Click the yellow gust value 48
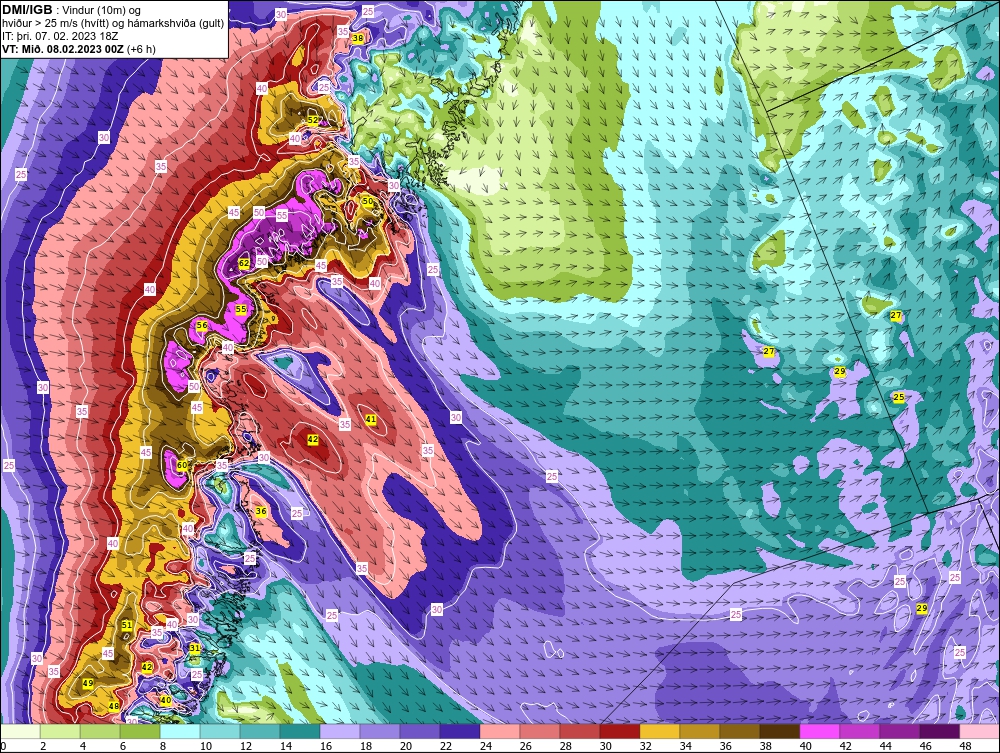The image size is (1000, 753). click(114, 706)
